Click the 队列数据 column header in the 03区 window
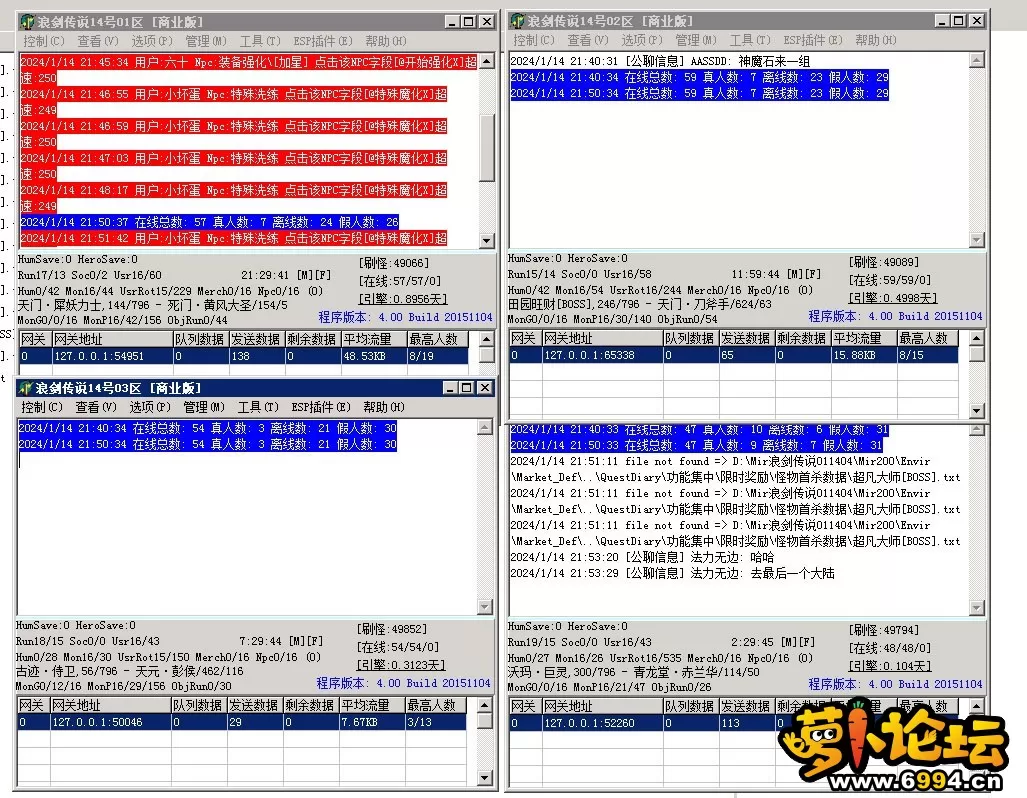This screenshot has width=1027, height=798. tap(198, 706)
